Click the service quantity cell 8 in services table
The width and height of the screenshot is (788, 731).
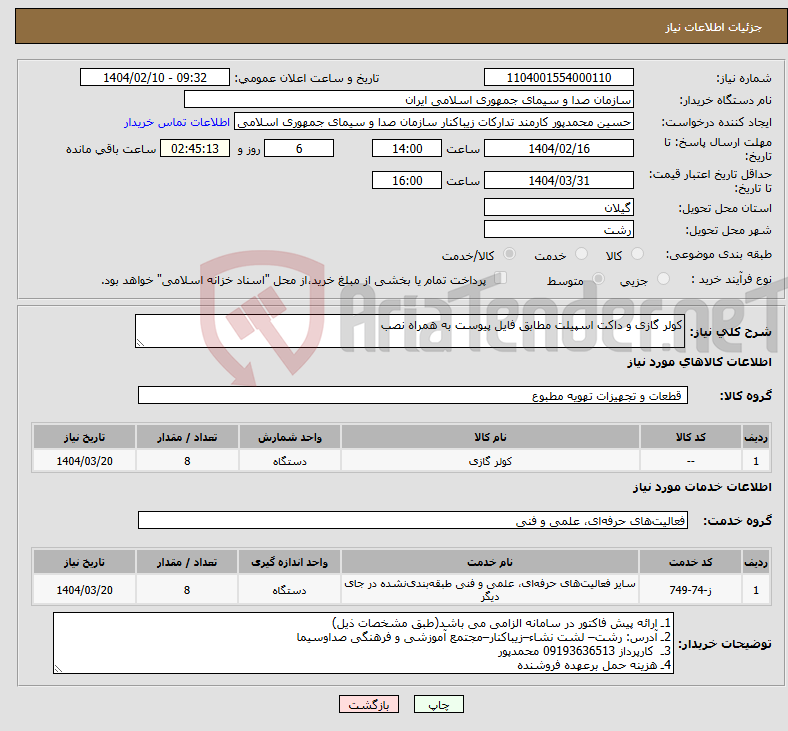(187, 590)
